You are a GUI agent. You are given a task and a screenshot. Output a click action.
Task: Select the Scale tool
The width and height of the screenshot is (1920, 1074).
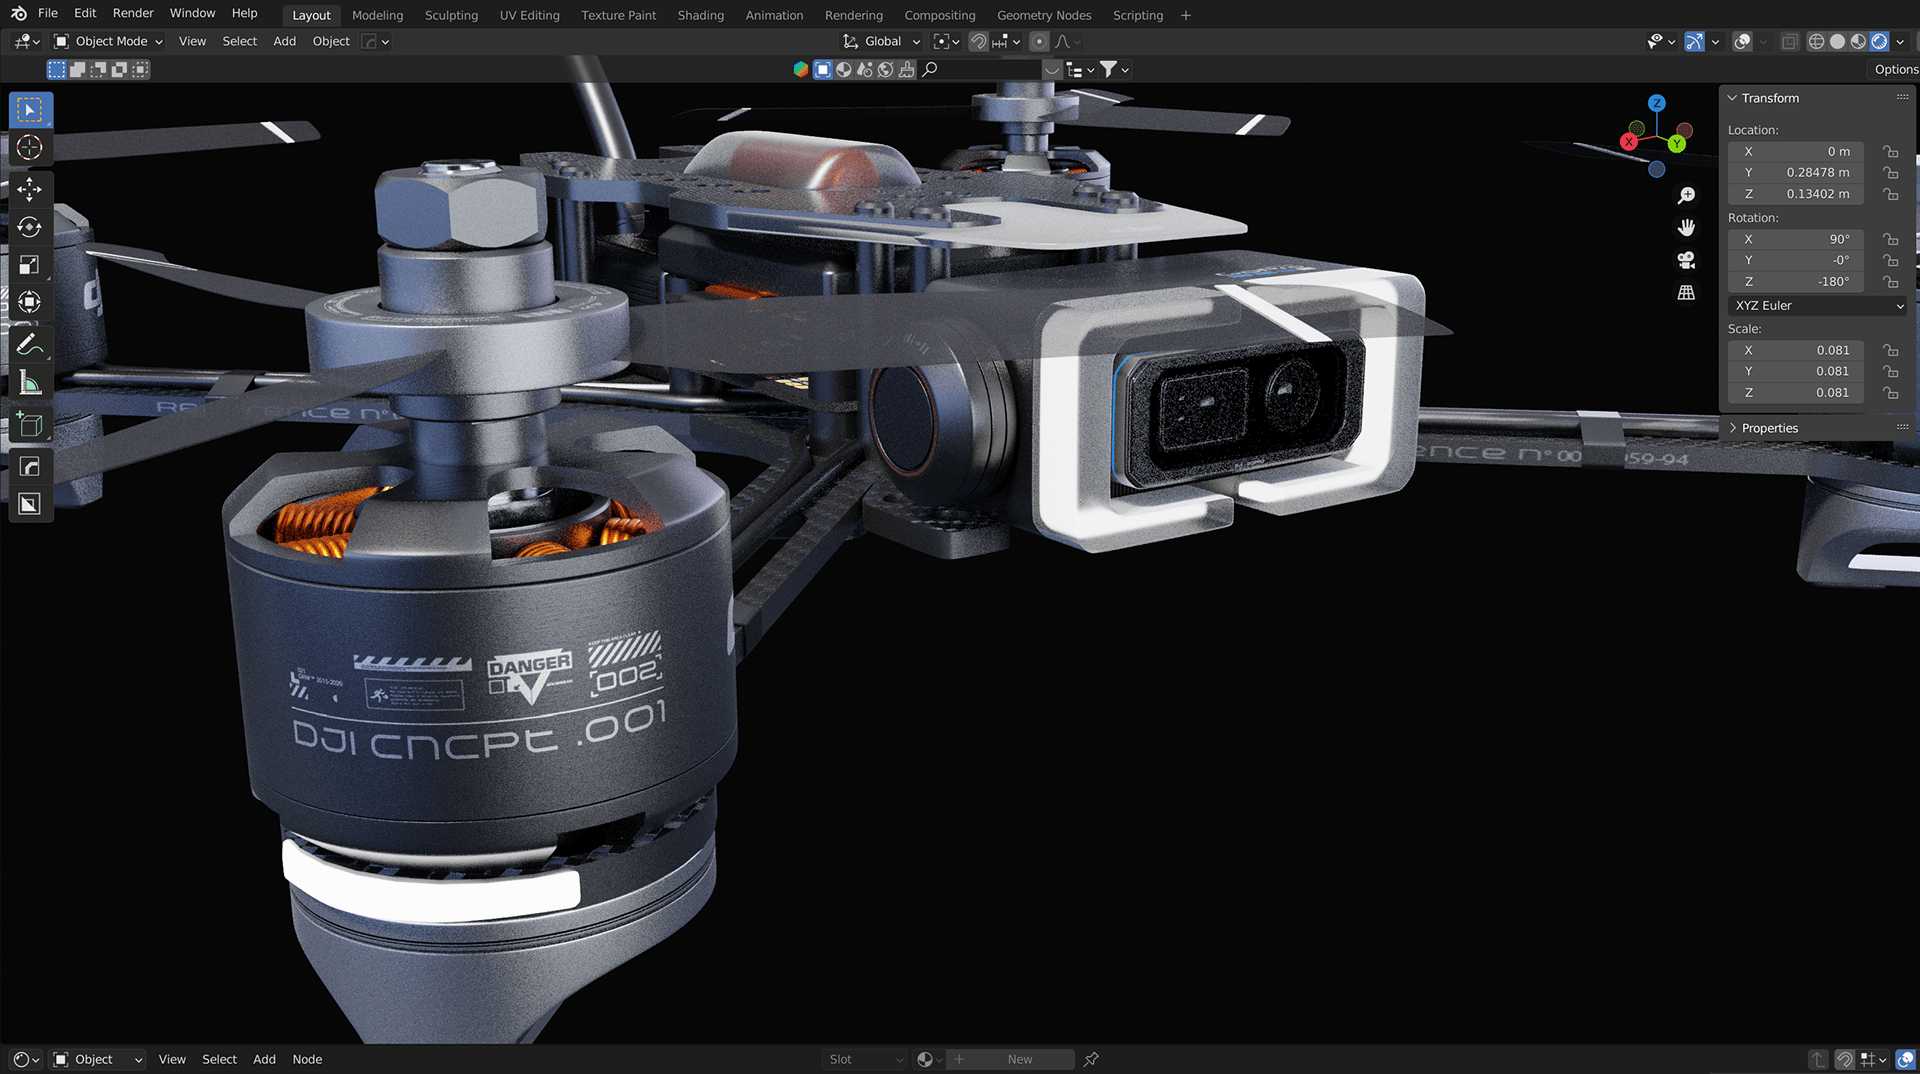[x=30, y=264]
